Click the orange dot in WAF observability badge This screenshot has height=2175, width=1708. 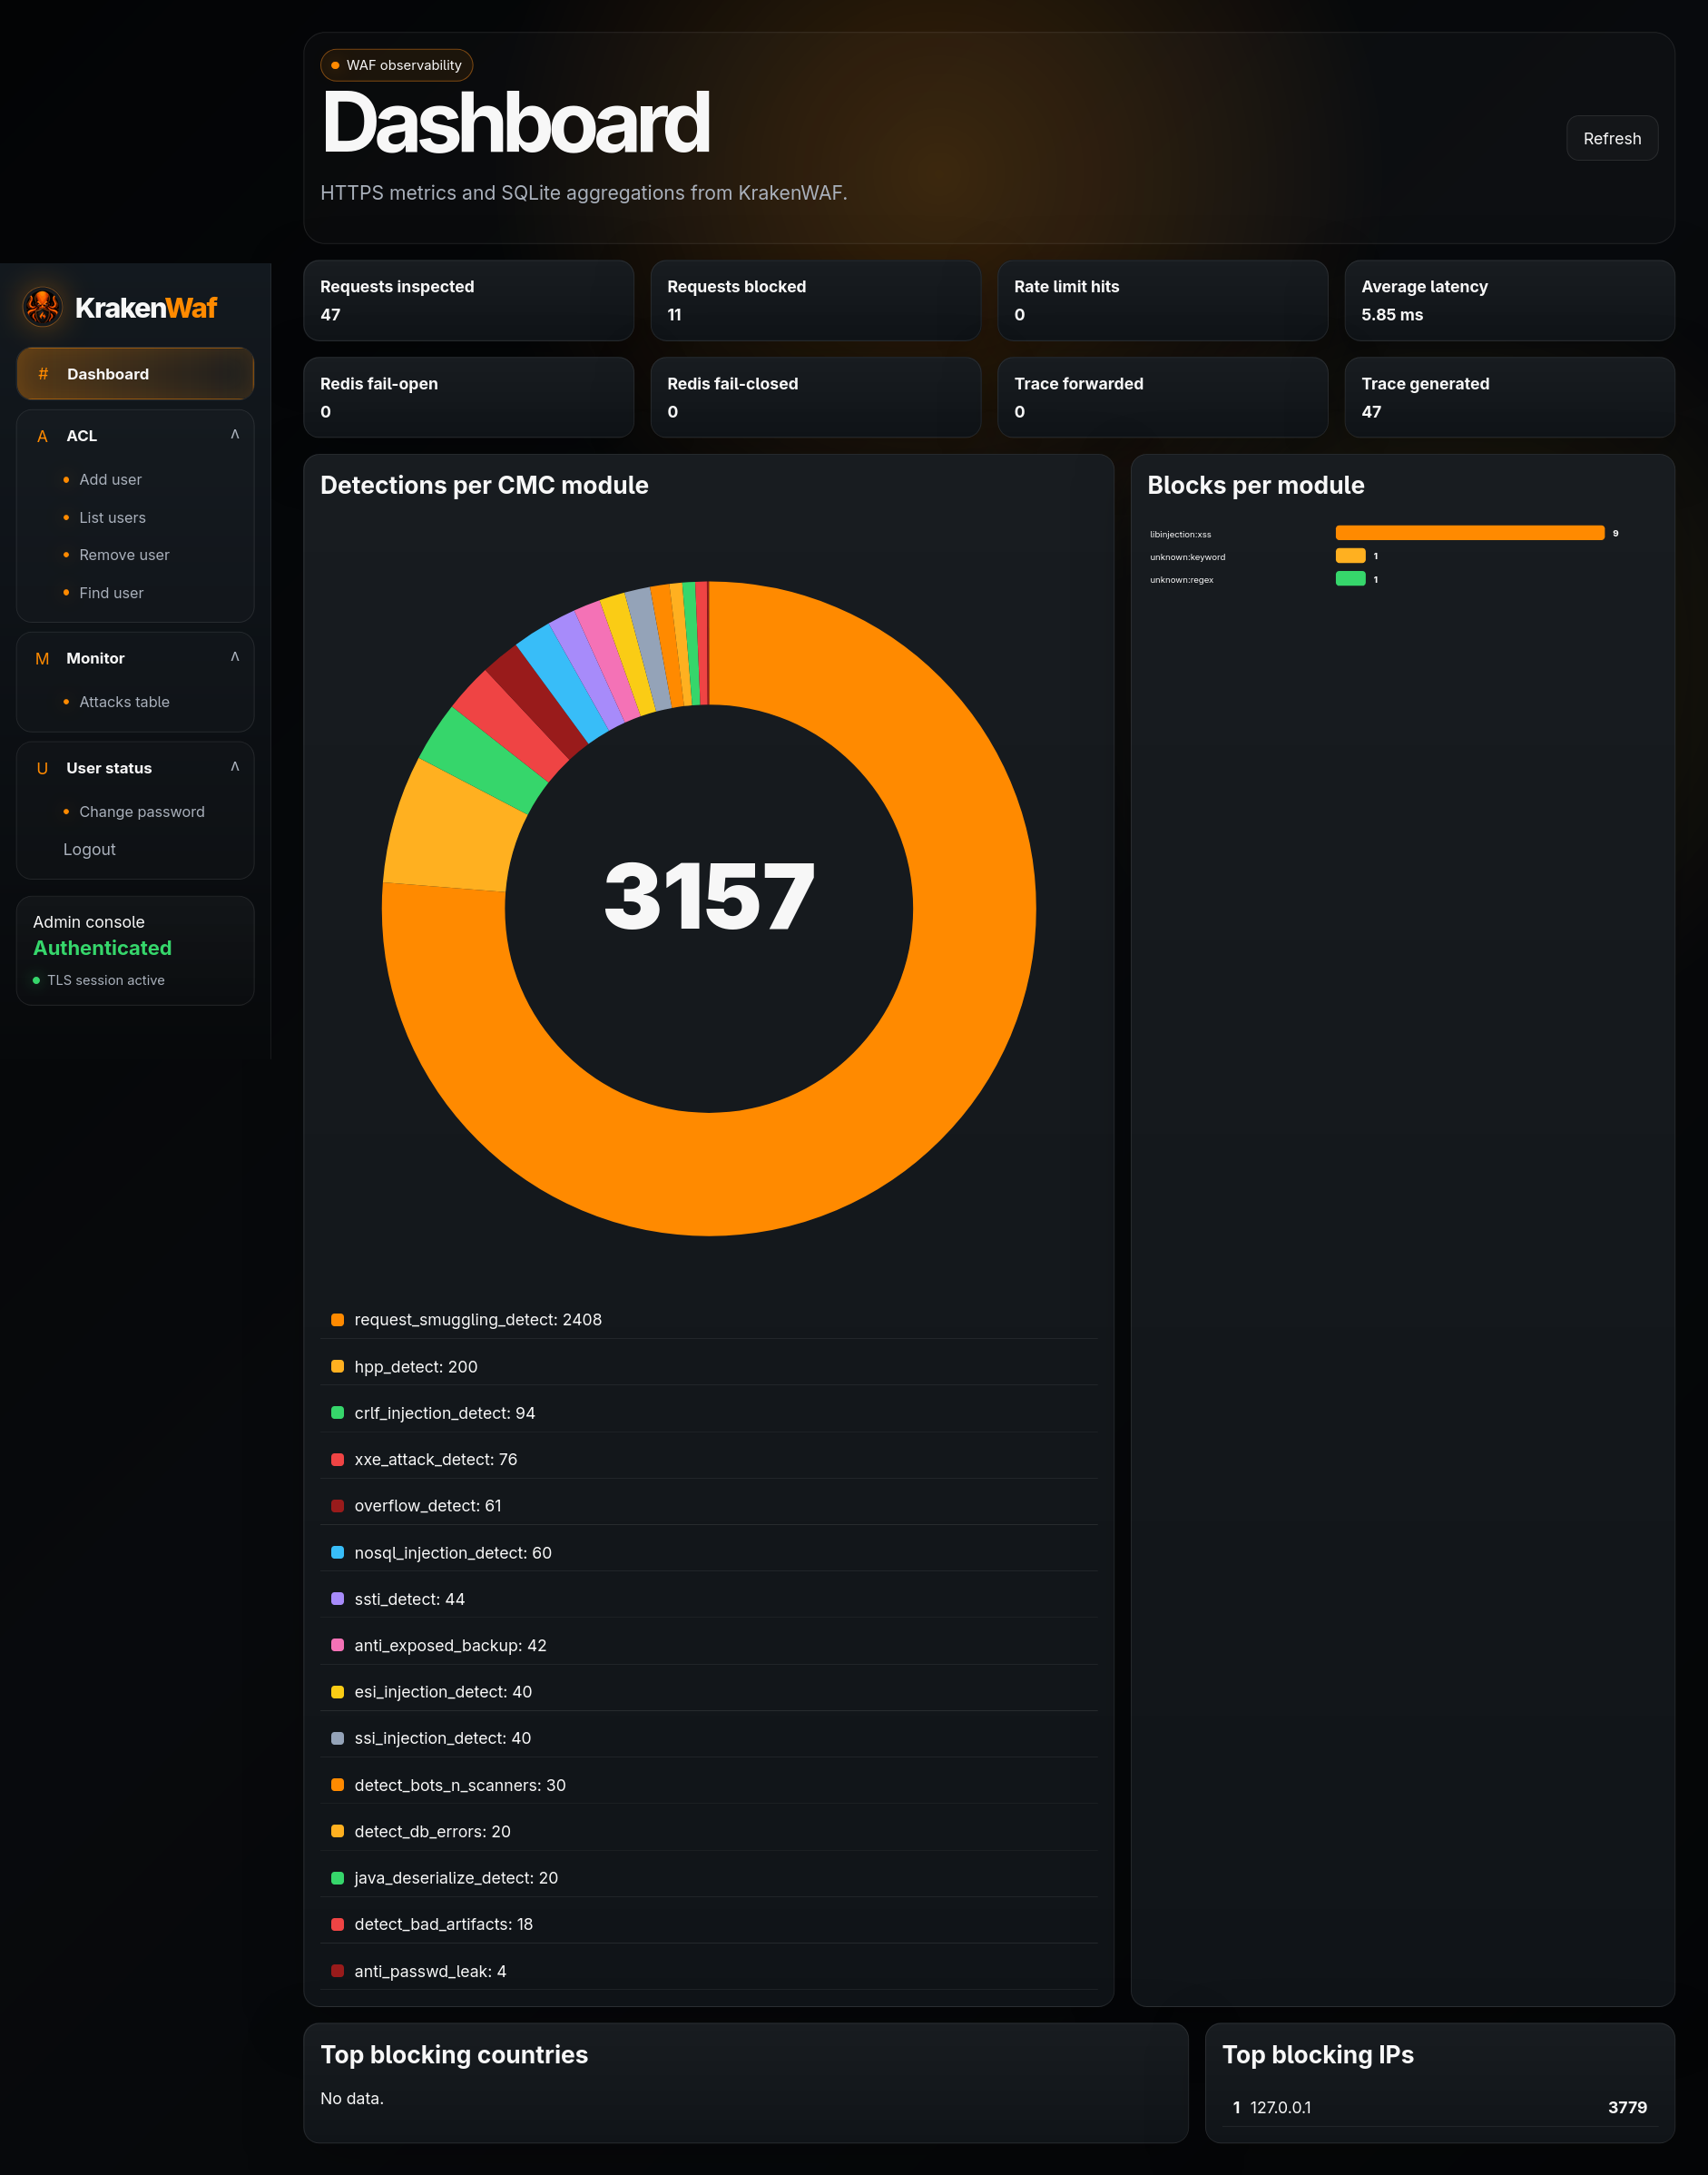coord(335,66)
